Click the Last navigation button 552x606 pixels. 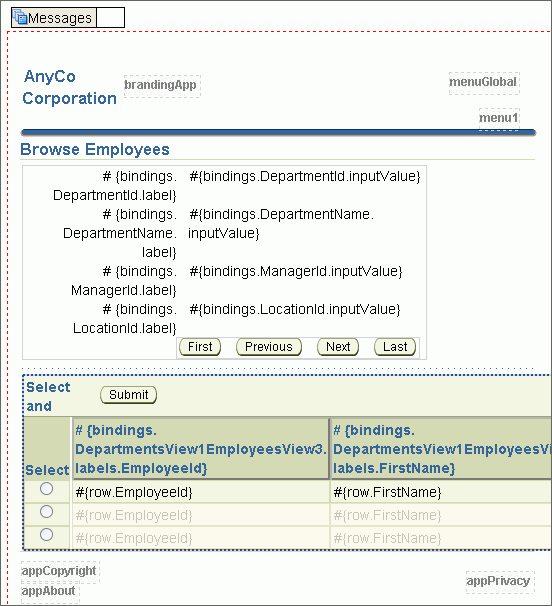395,347
